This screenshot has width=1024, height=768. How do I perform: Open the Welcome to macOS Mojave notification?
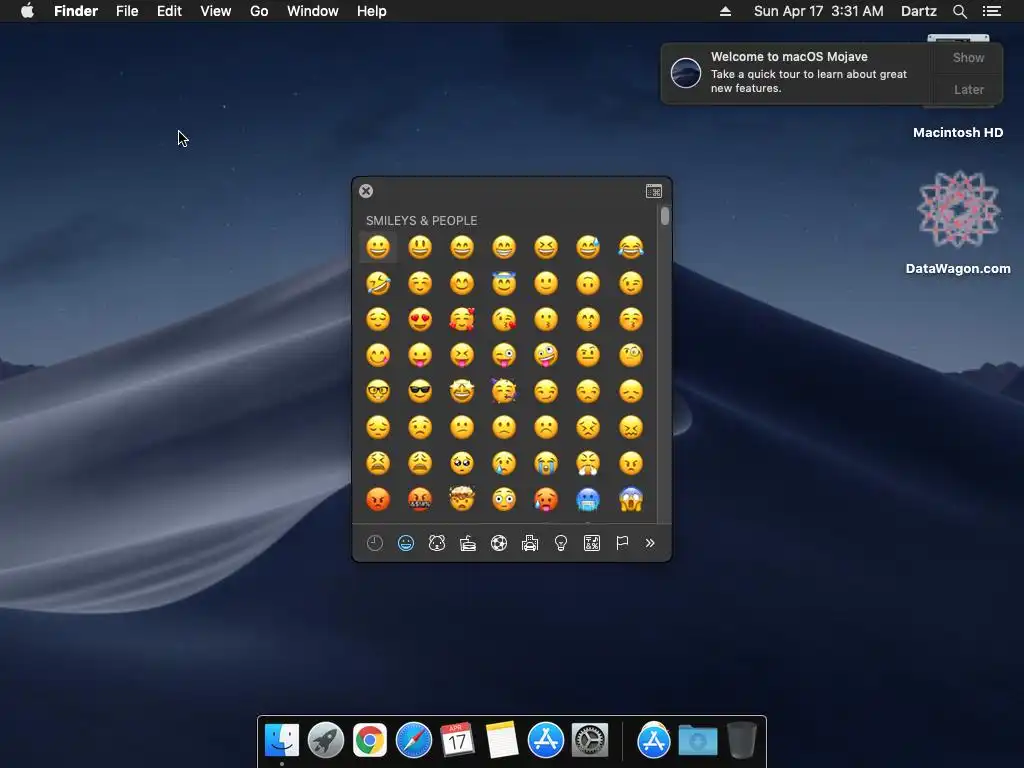pos(797,72)
